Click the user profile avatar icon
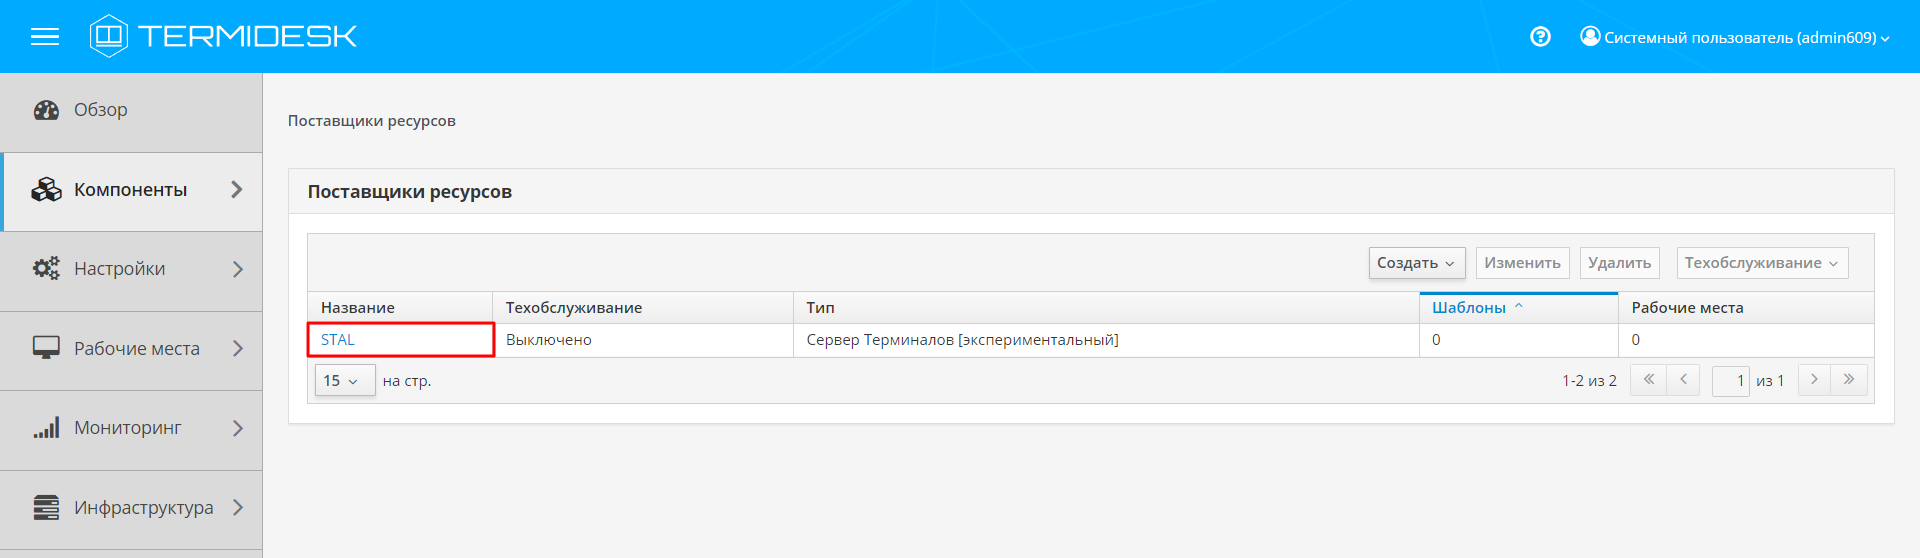Viewport: 1920px width, 558px height. [1589, 36]
